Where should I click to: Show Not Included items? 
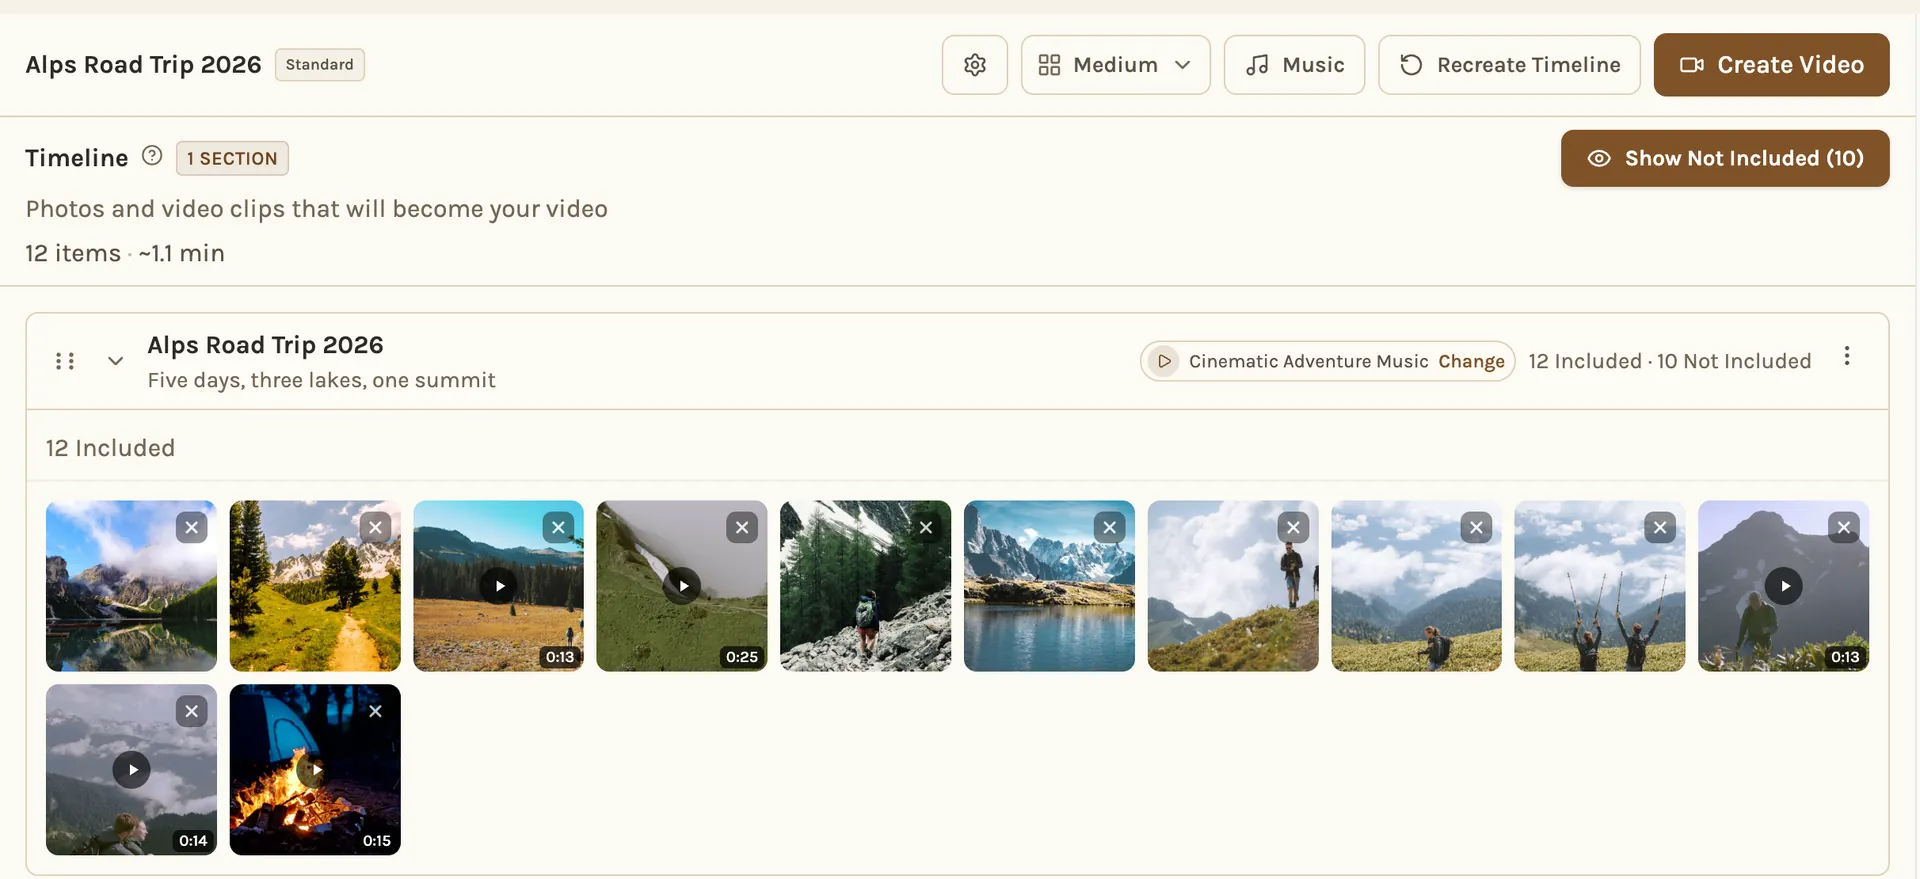pyautogui.click(x=1725, y=158)
